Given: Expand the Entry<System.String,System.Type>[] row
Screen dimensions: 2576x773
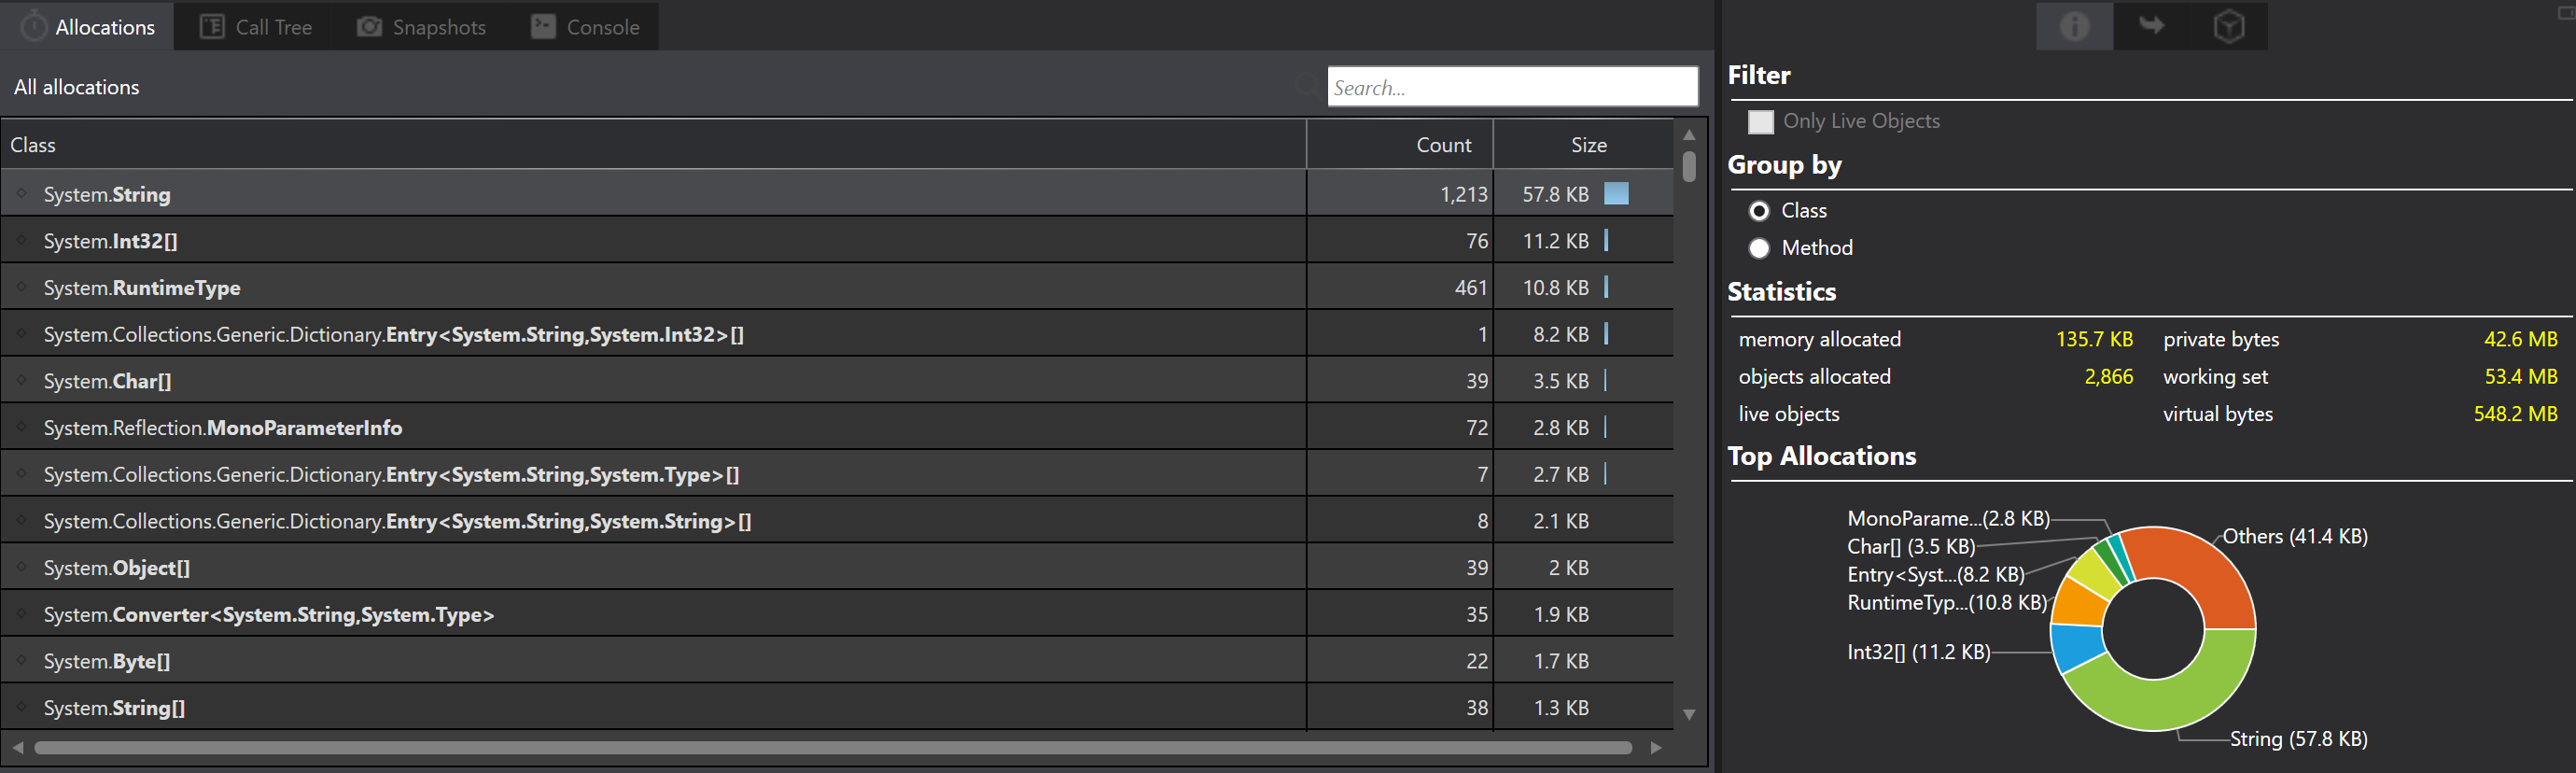Looking at the screenshot, I should click(x=21, y=474).
